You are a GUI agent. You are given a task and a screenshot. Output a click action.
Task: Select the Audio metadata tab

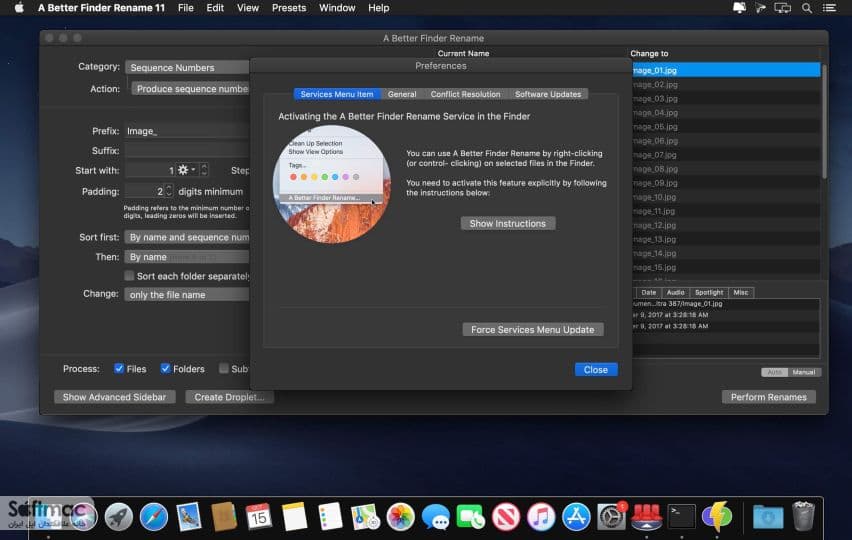[x=675, y=292]
